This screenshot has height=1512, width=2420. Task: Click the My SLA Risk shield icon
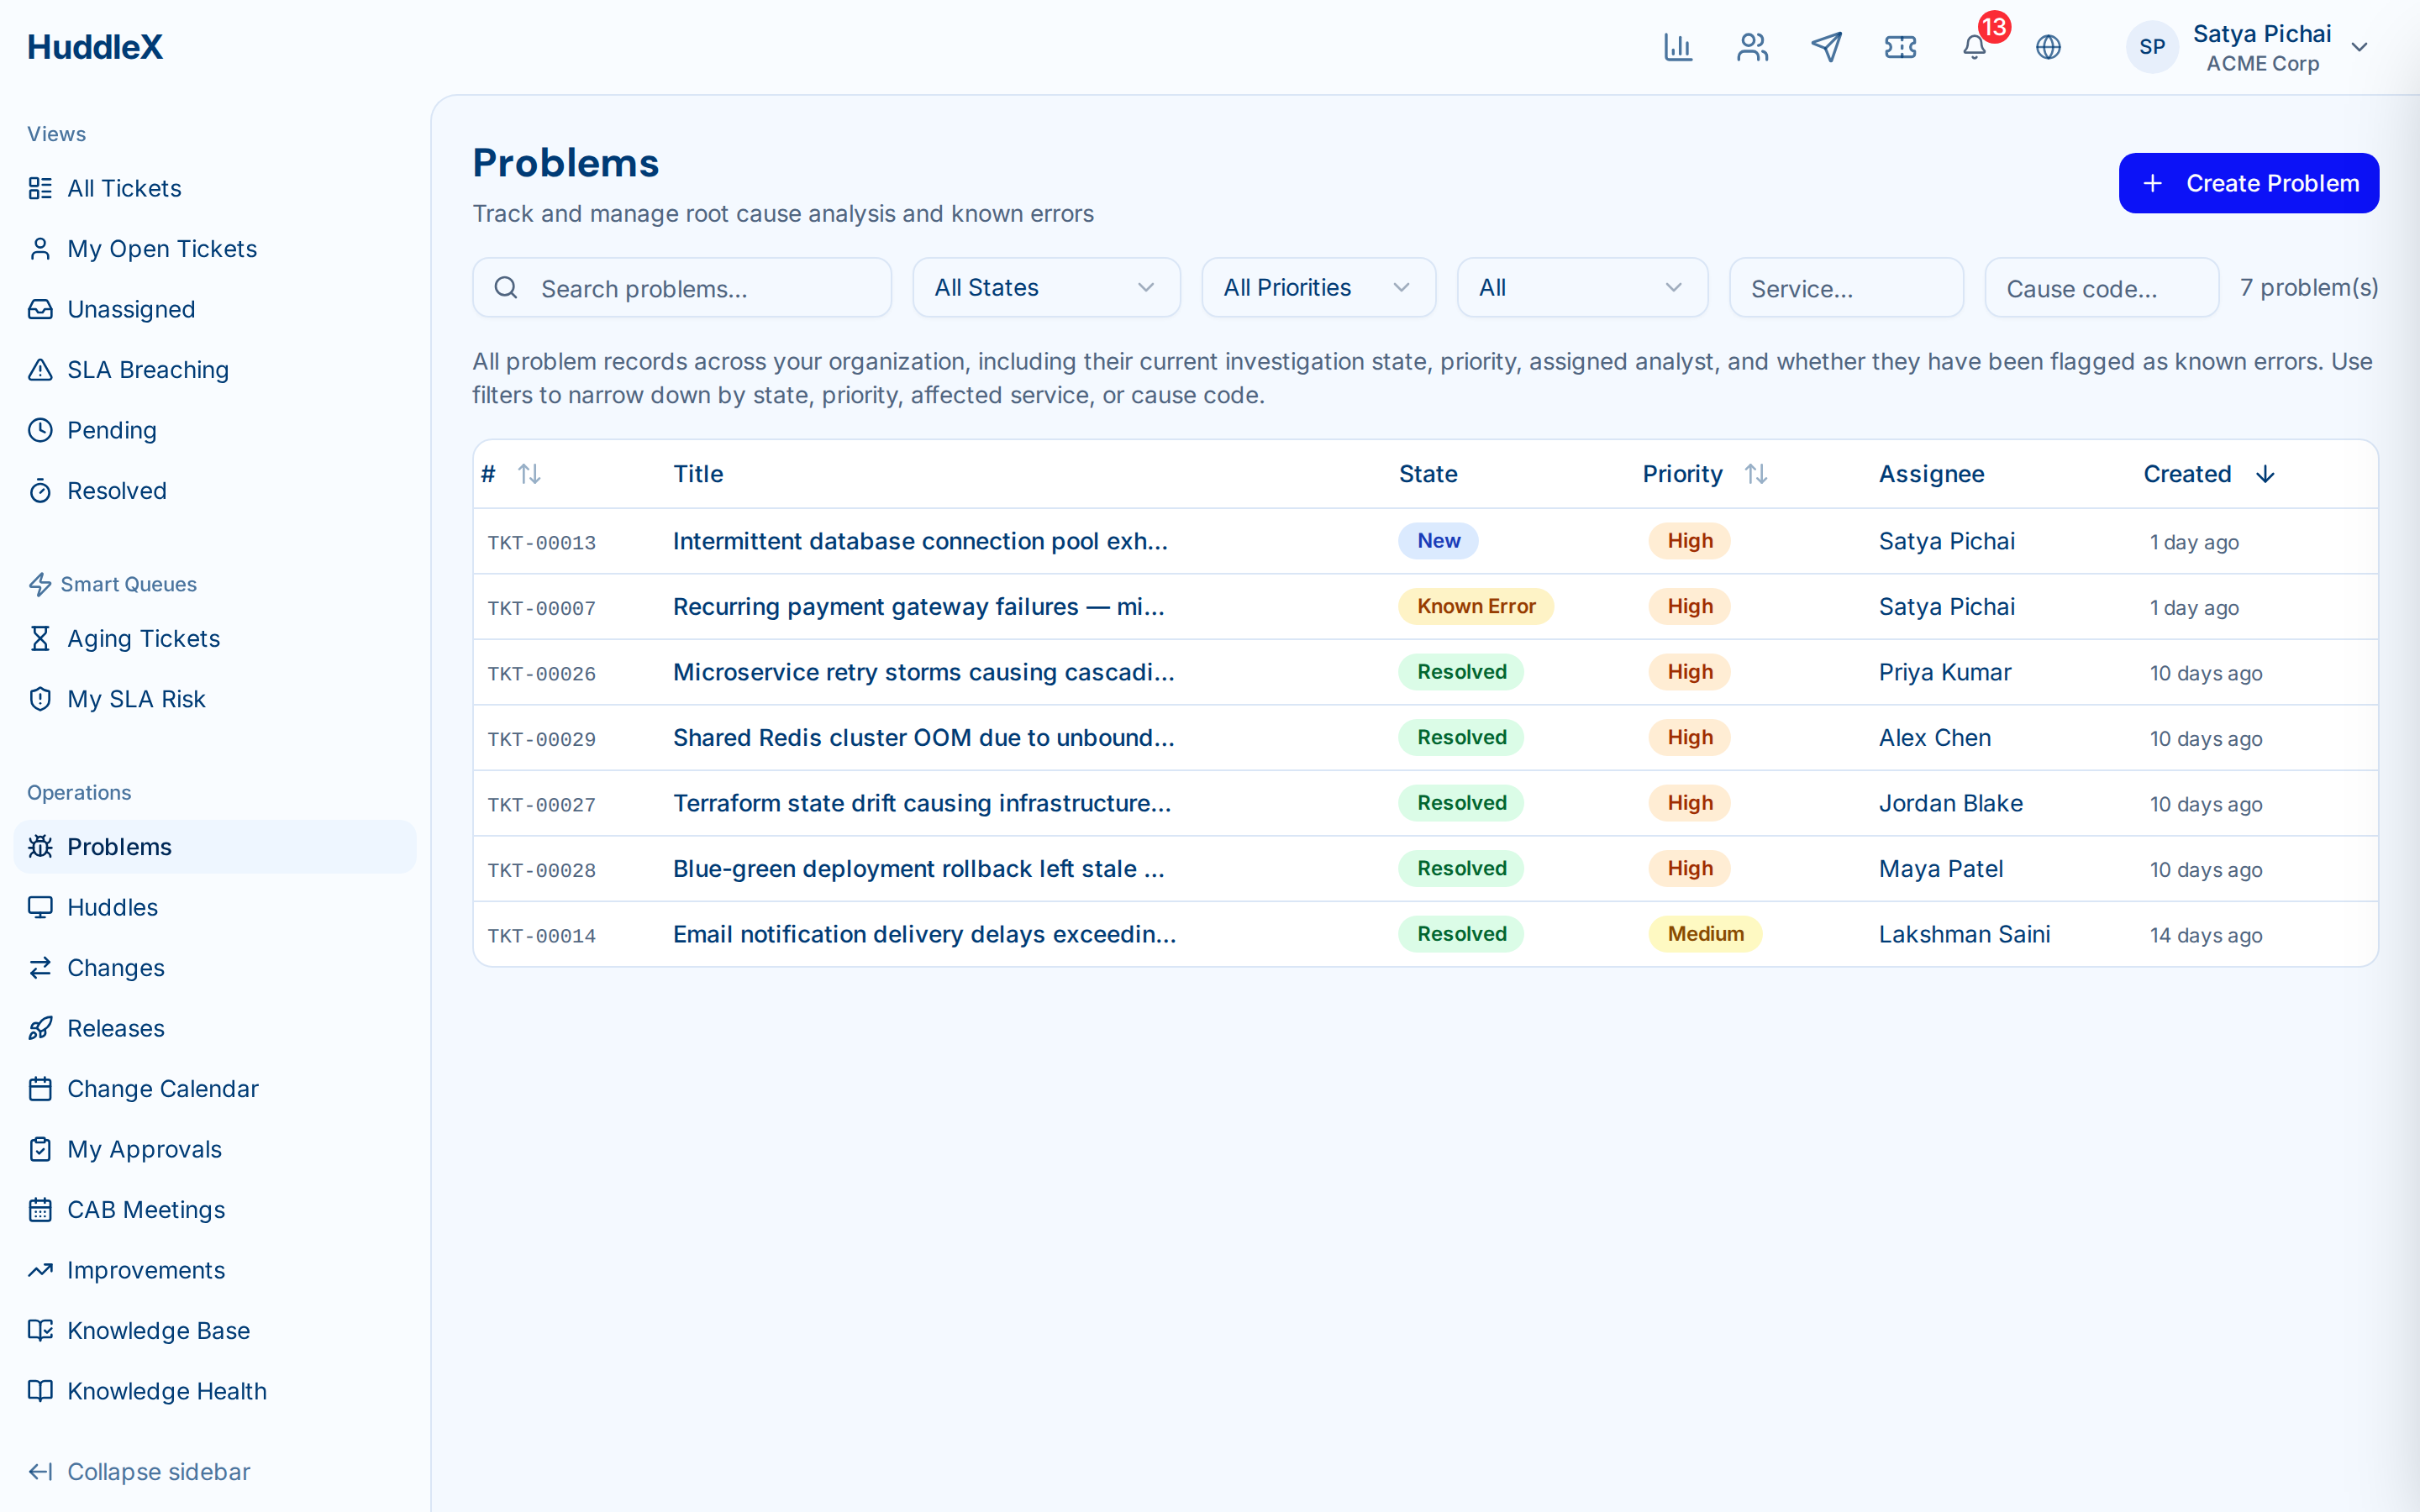(x=40, y=699)
